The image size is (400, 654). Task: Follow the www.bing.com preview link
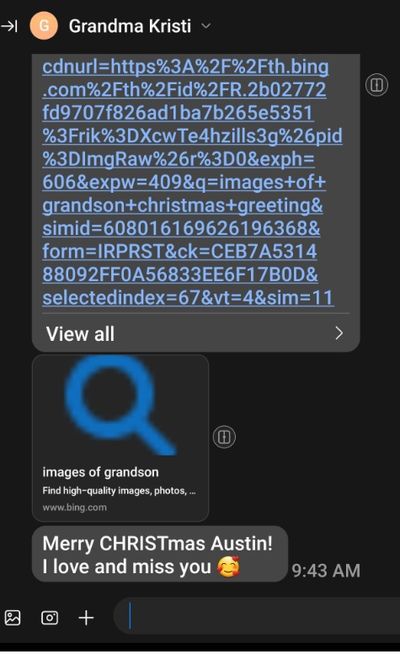point(74,508)
